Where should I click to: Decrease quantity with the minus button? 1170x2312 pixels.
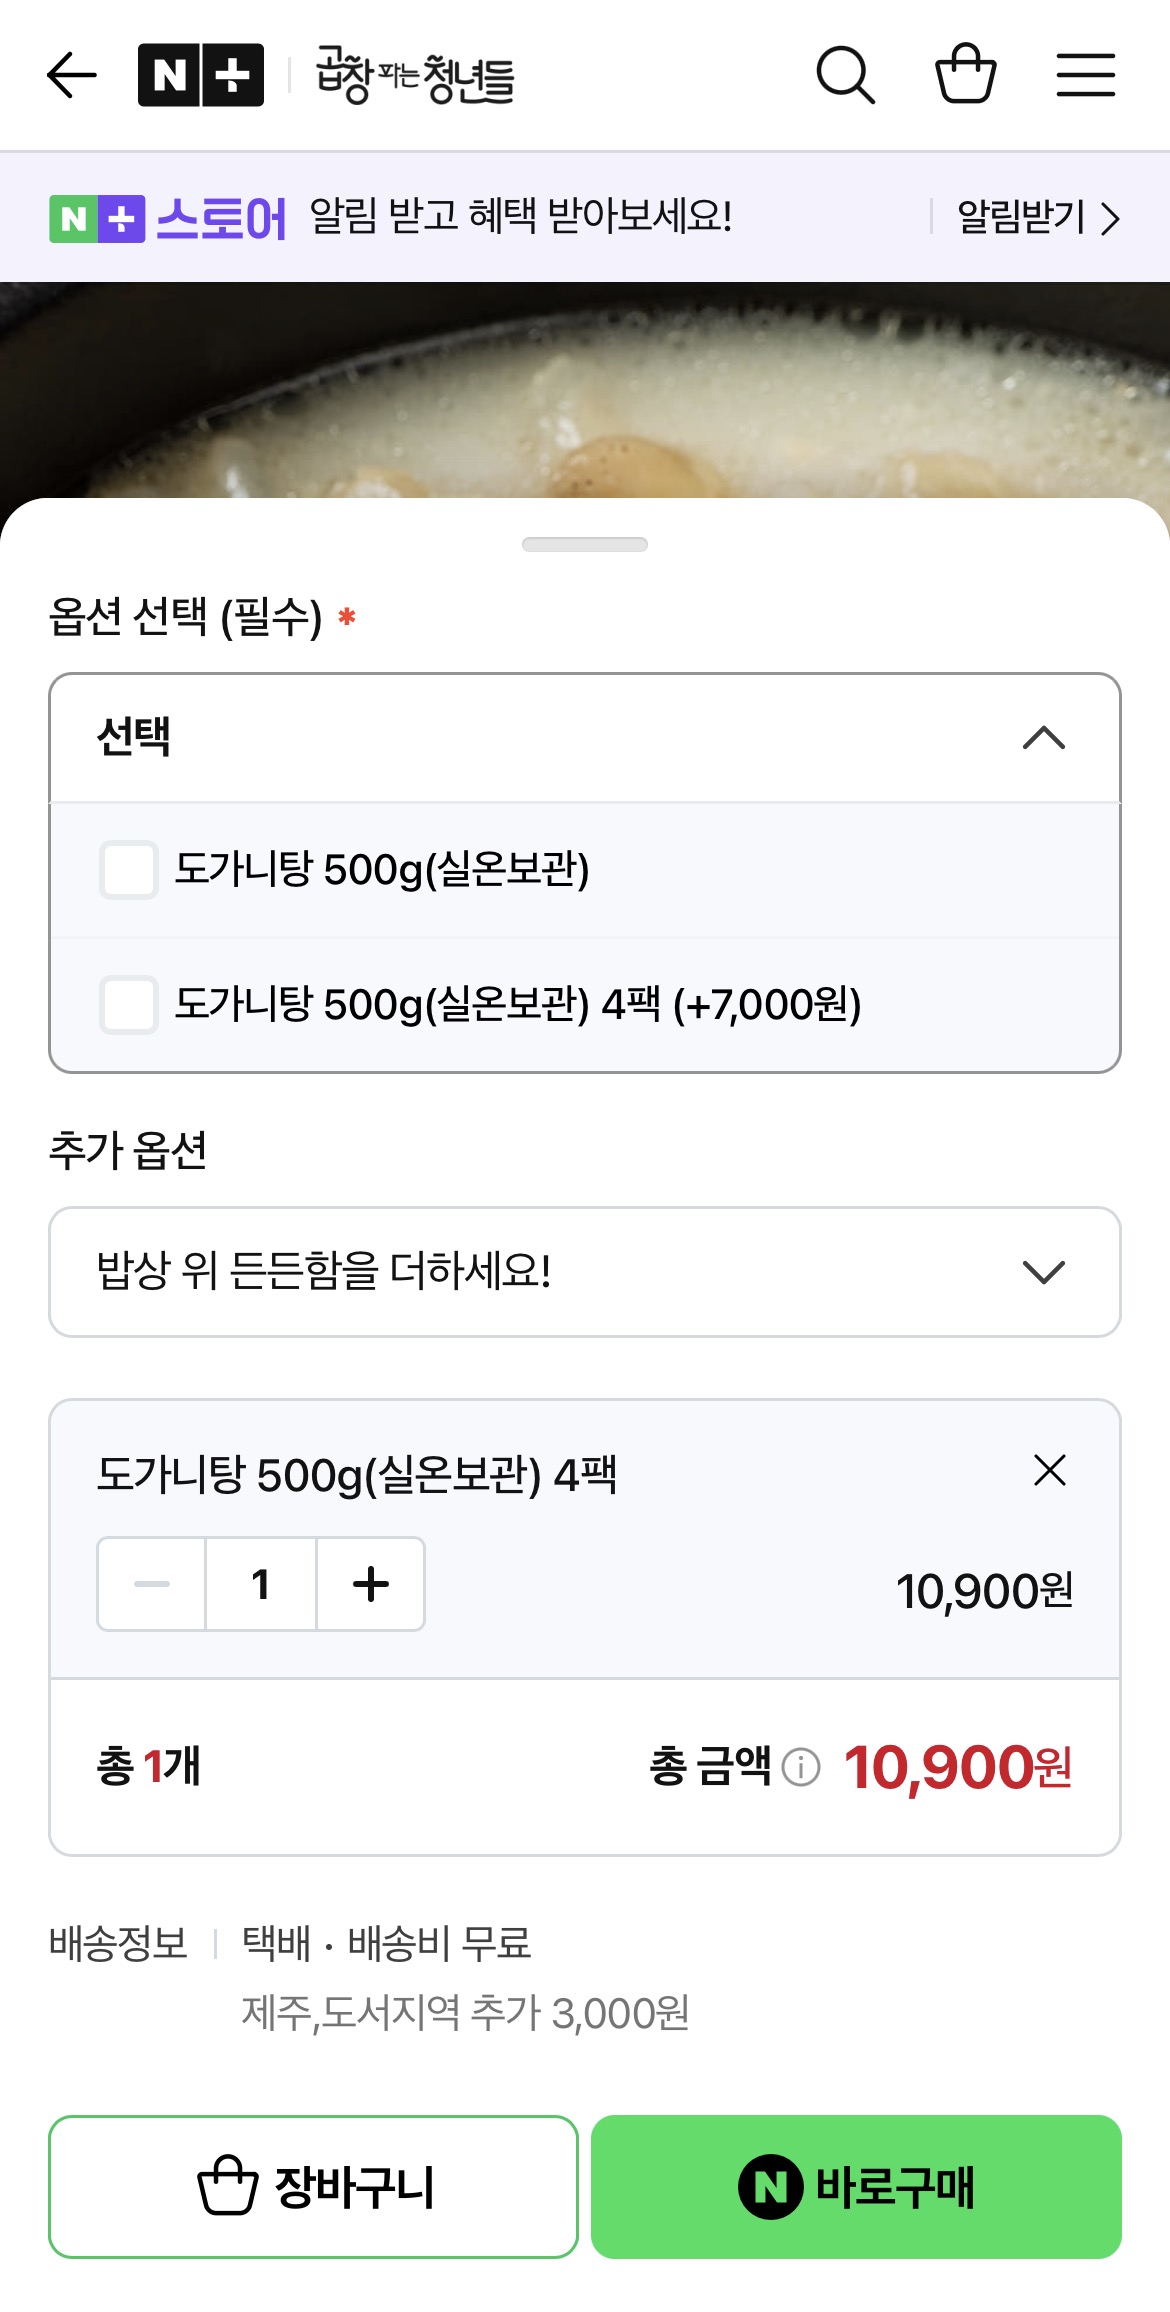(x=152, y=1584)
